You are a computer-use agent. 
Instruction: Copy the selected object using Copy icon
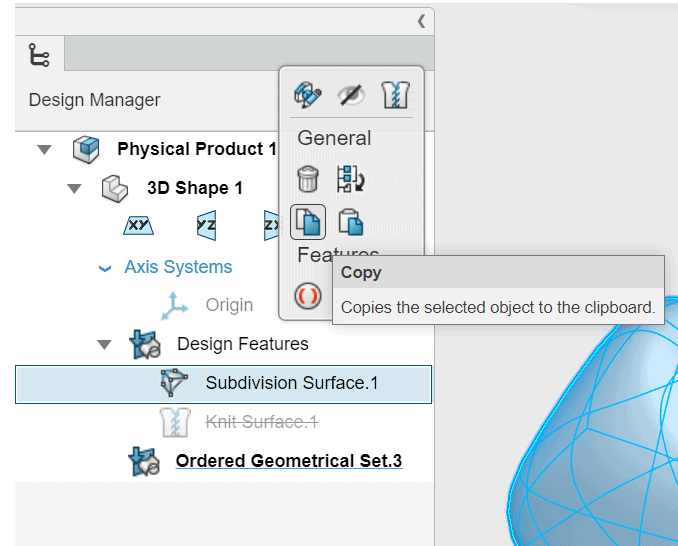308,222
